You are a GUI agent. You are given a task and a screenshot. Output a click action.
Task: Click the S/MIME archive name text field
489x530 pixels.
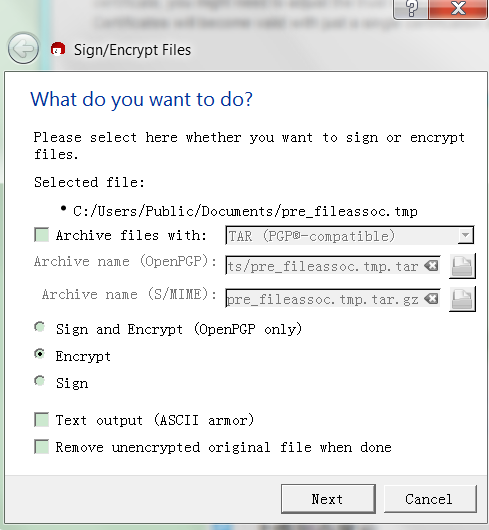coord(333,299)
